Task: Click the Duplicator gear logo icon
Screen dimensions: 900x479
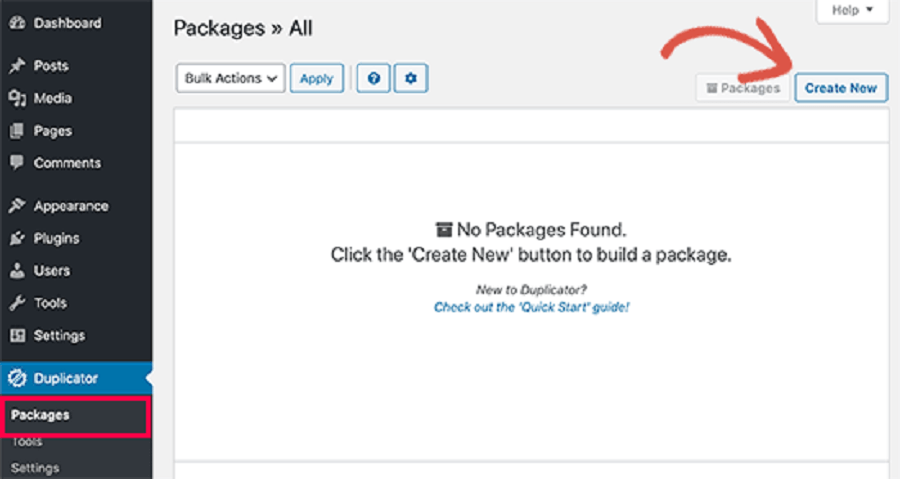Action: click(17, 378)
